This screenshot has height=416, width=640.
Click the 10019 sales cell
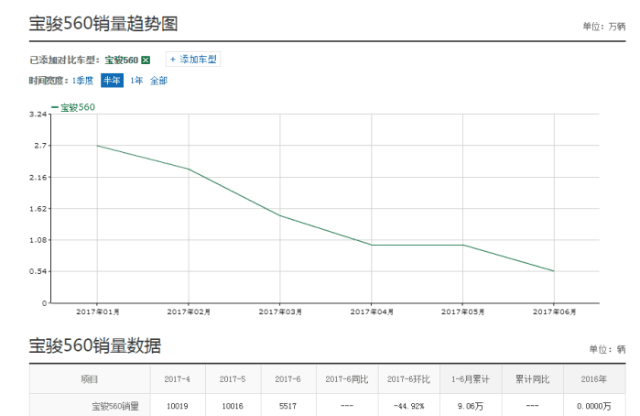click(x=177, y=406)
